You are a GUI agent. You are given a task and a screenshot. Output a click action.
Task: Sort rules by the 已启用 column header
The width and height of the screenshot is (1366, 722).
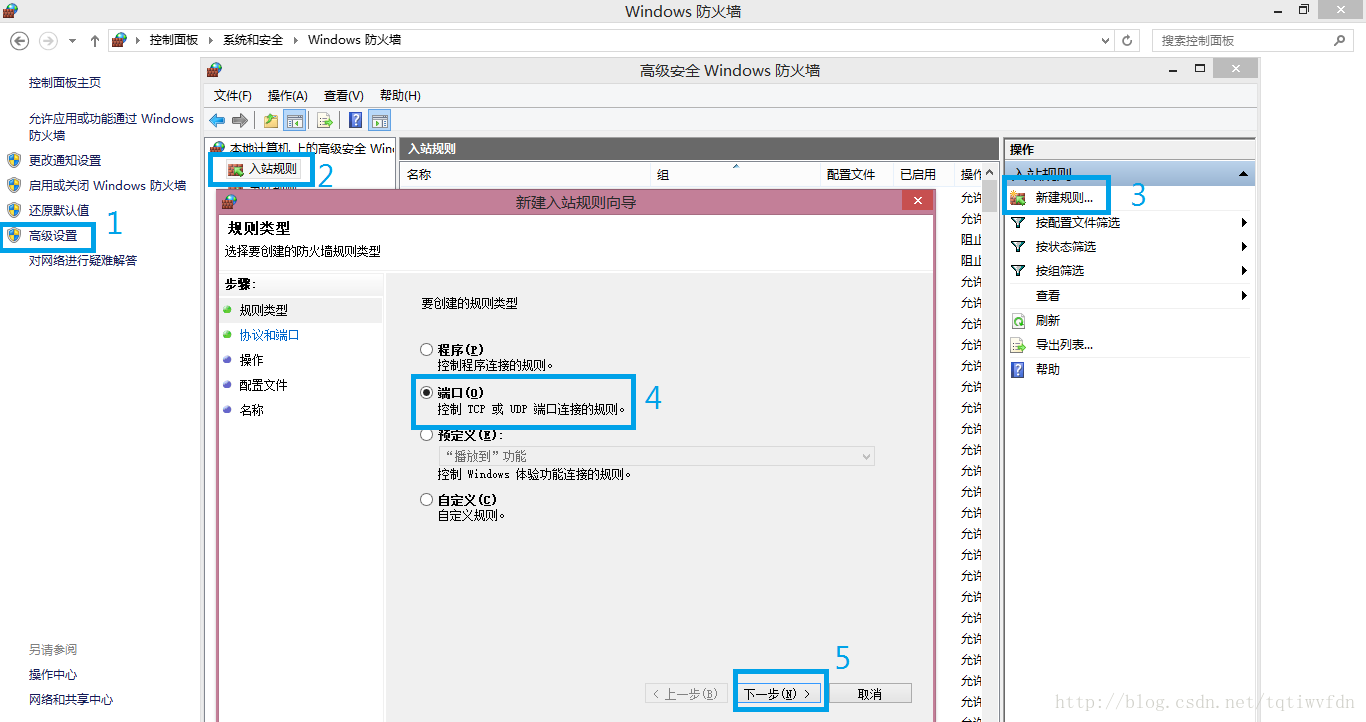pos(923,174)
